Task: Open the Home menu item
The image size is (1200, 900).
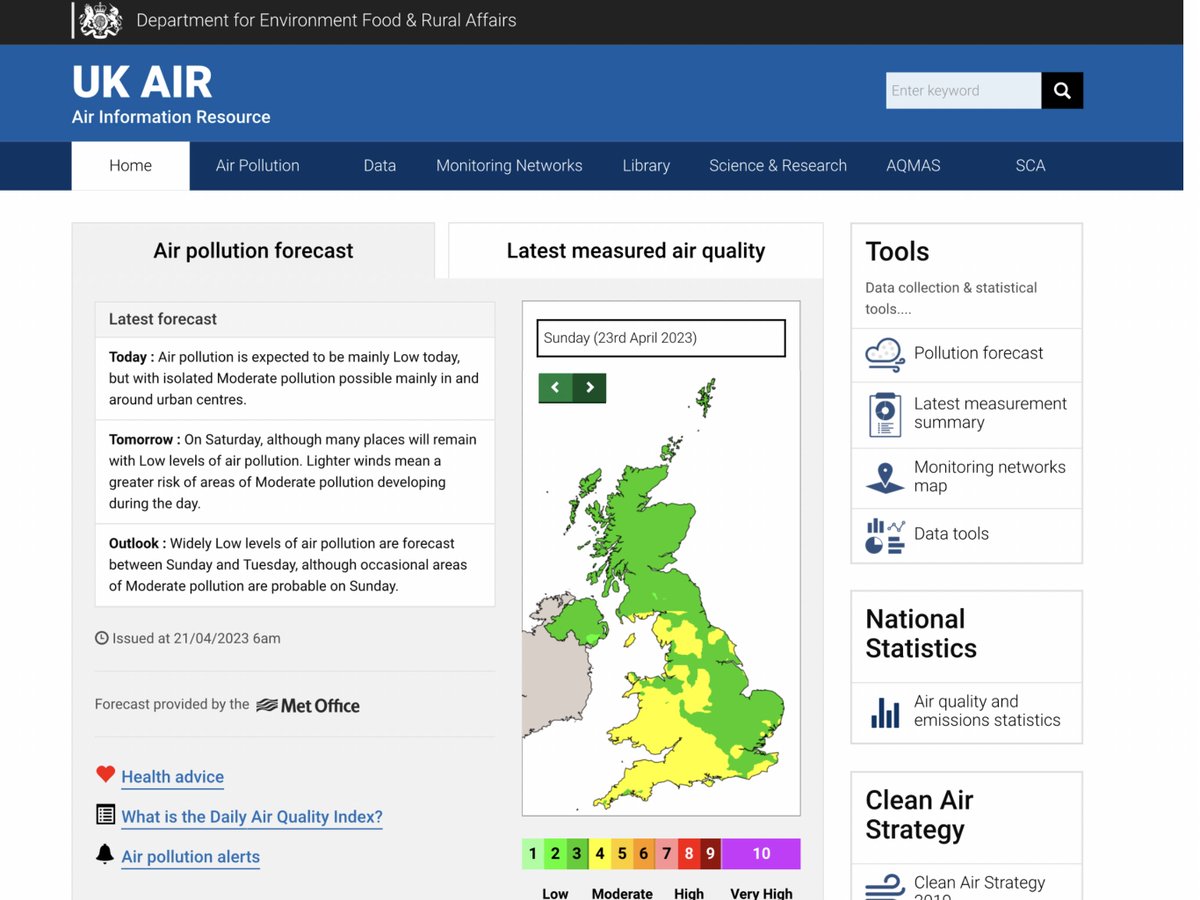Action: pos(130,166)
